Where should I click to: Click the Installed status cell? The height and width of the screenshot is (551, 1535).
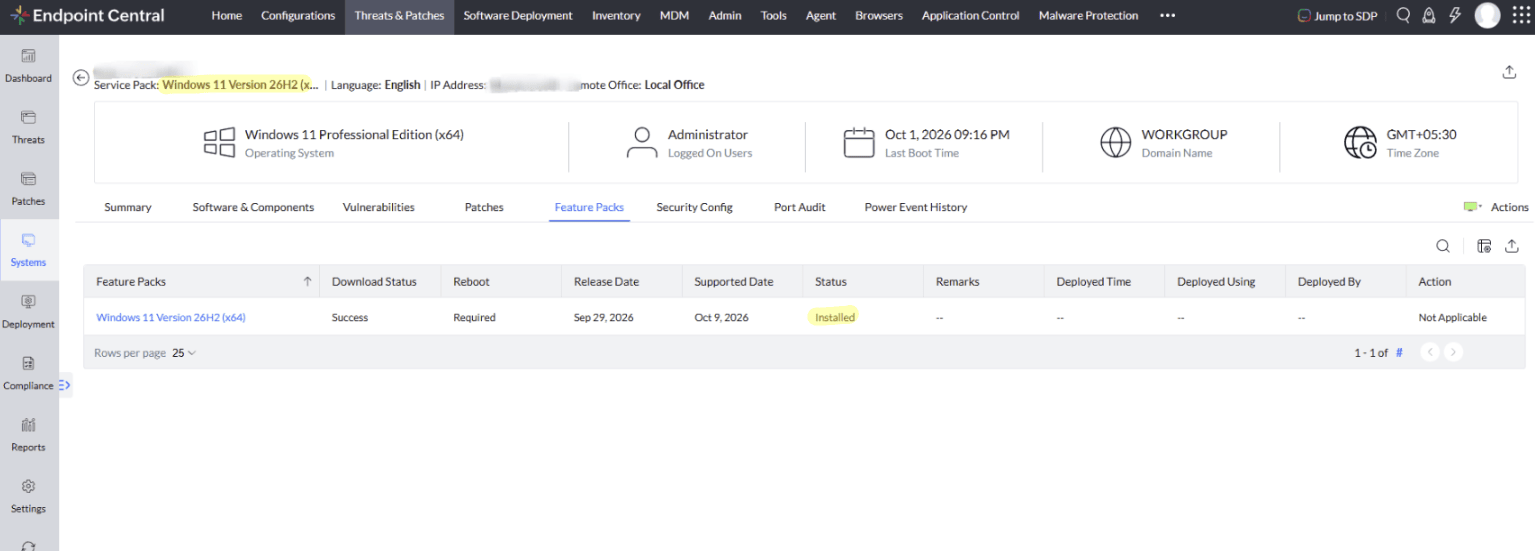coord(835,317)
